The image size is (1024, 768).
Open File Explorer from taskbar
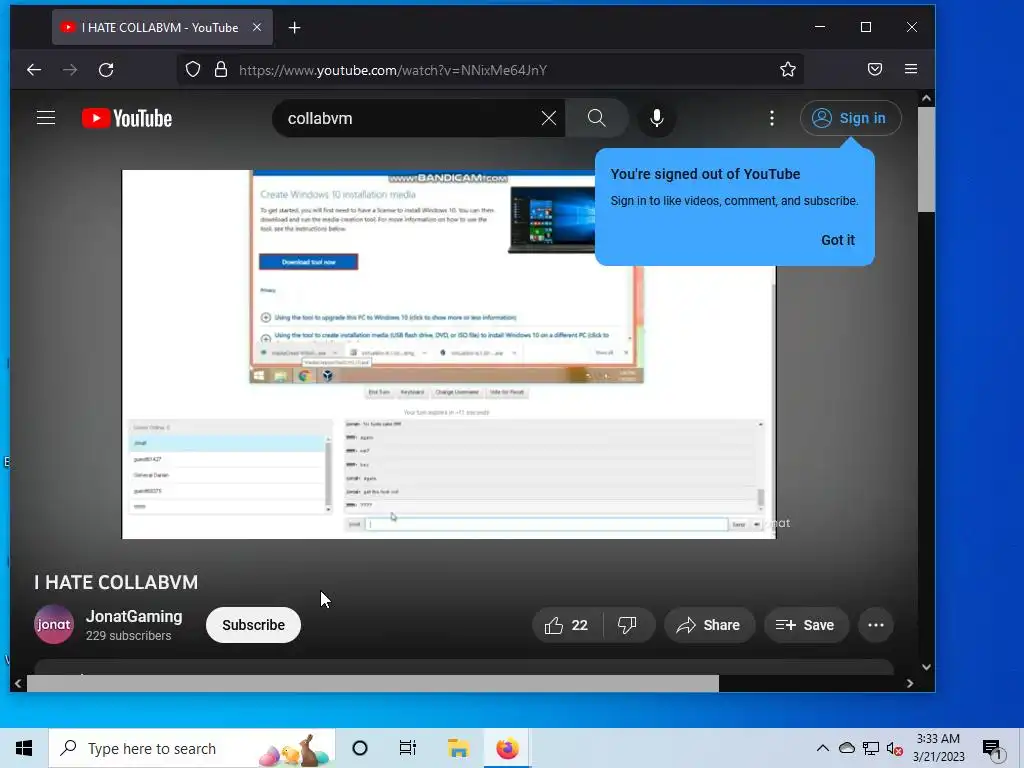pyautogui.click(x=458, y=748)
